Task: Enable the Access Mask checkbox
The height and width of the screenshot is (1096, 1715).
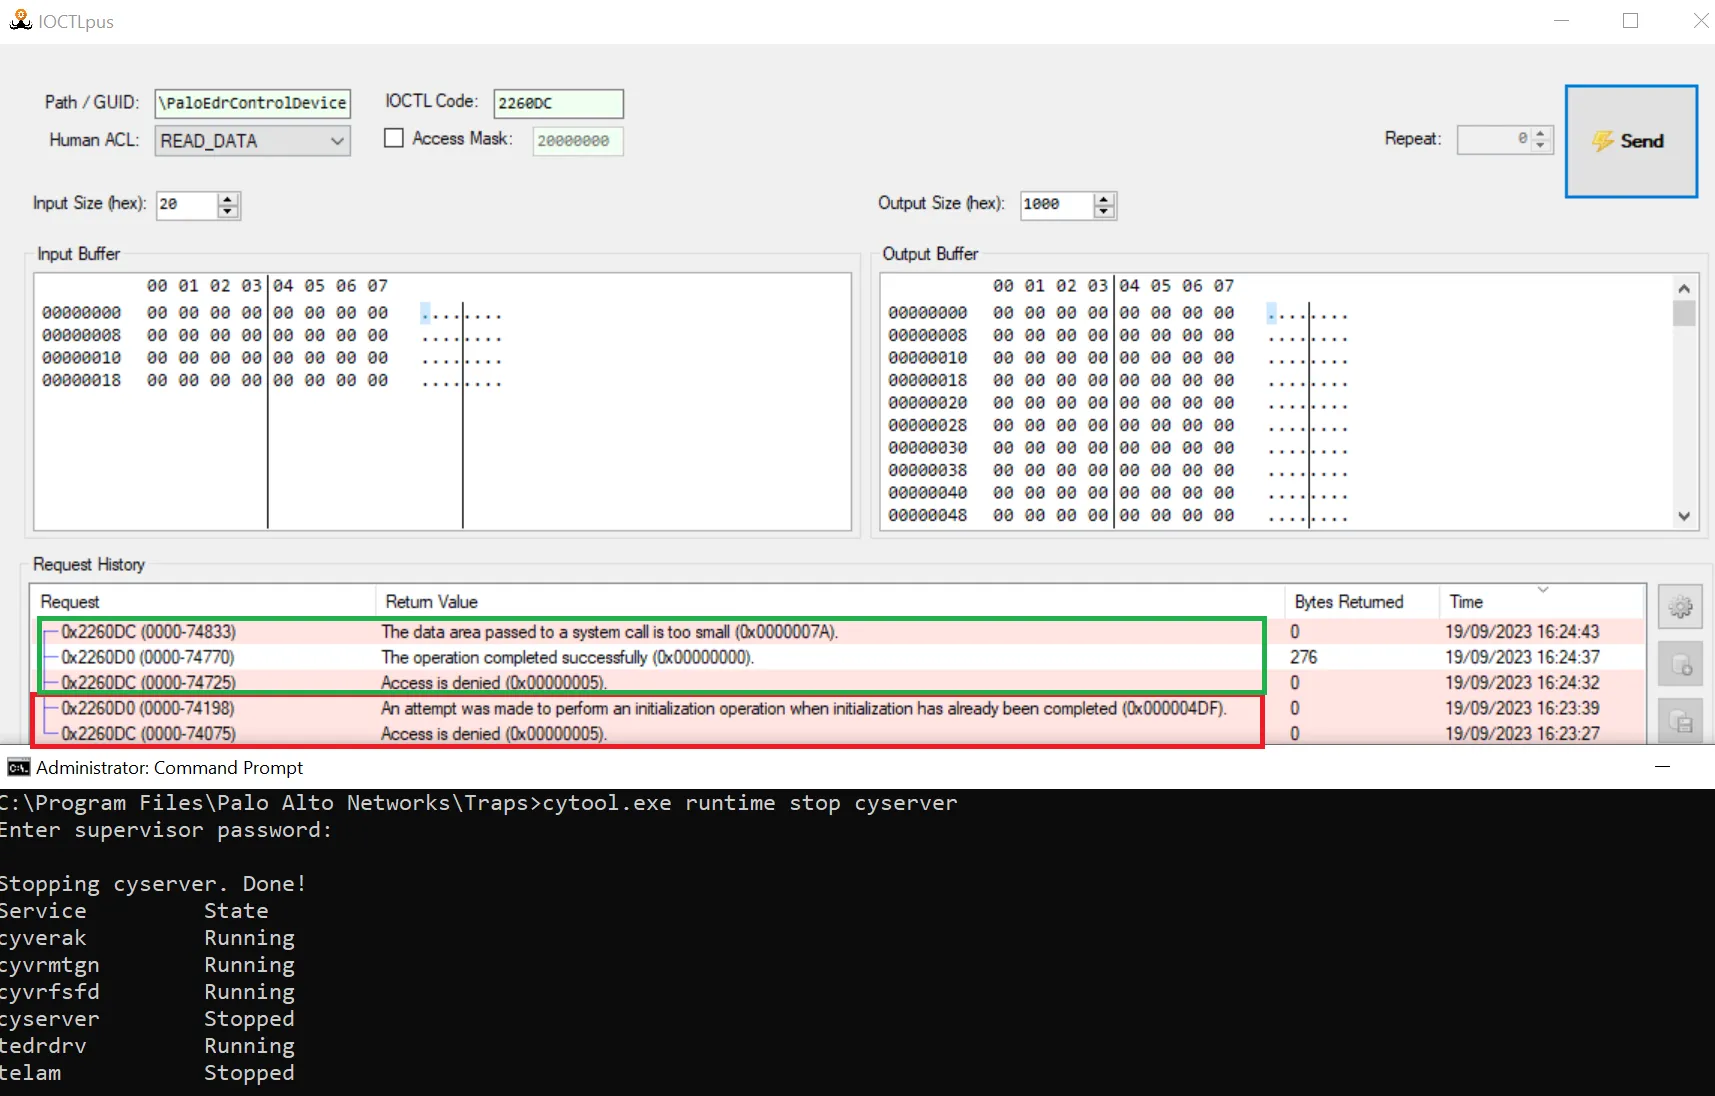Action: pos(394,138)
